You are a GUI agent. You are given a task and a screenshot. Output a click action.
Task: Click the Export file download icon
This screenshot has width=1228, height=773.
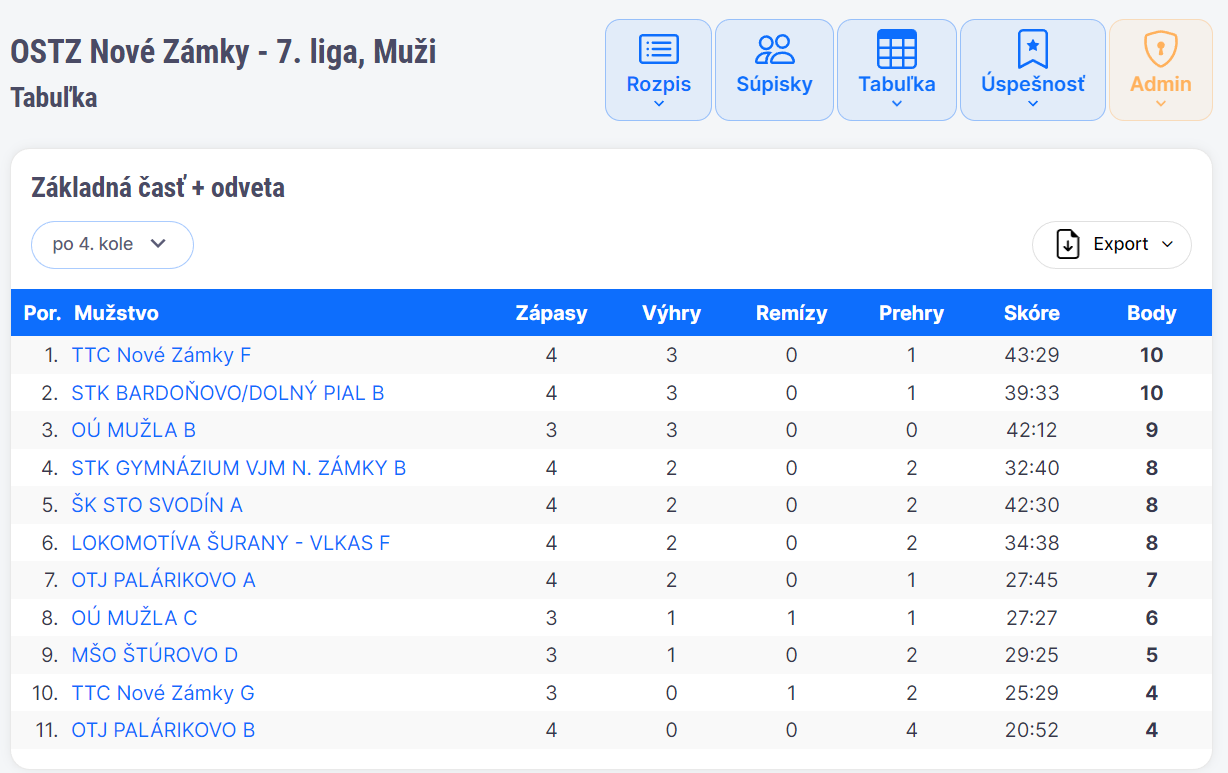(x=1068, y=244)
